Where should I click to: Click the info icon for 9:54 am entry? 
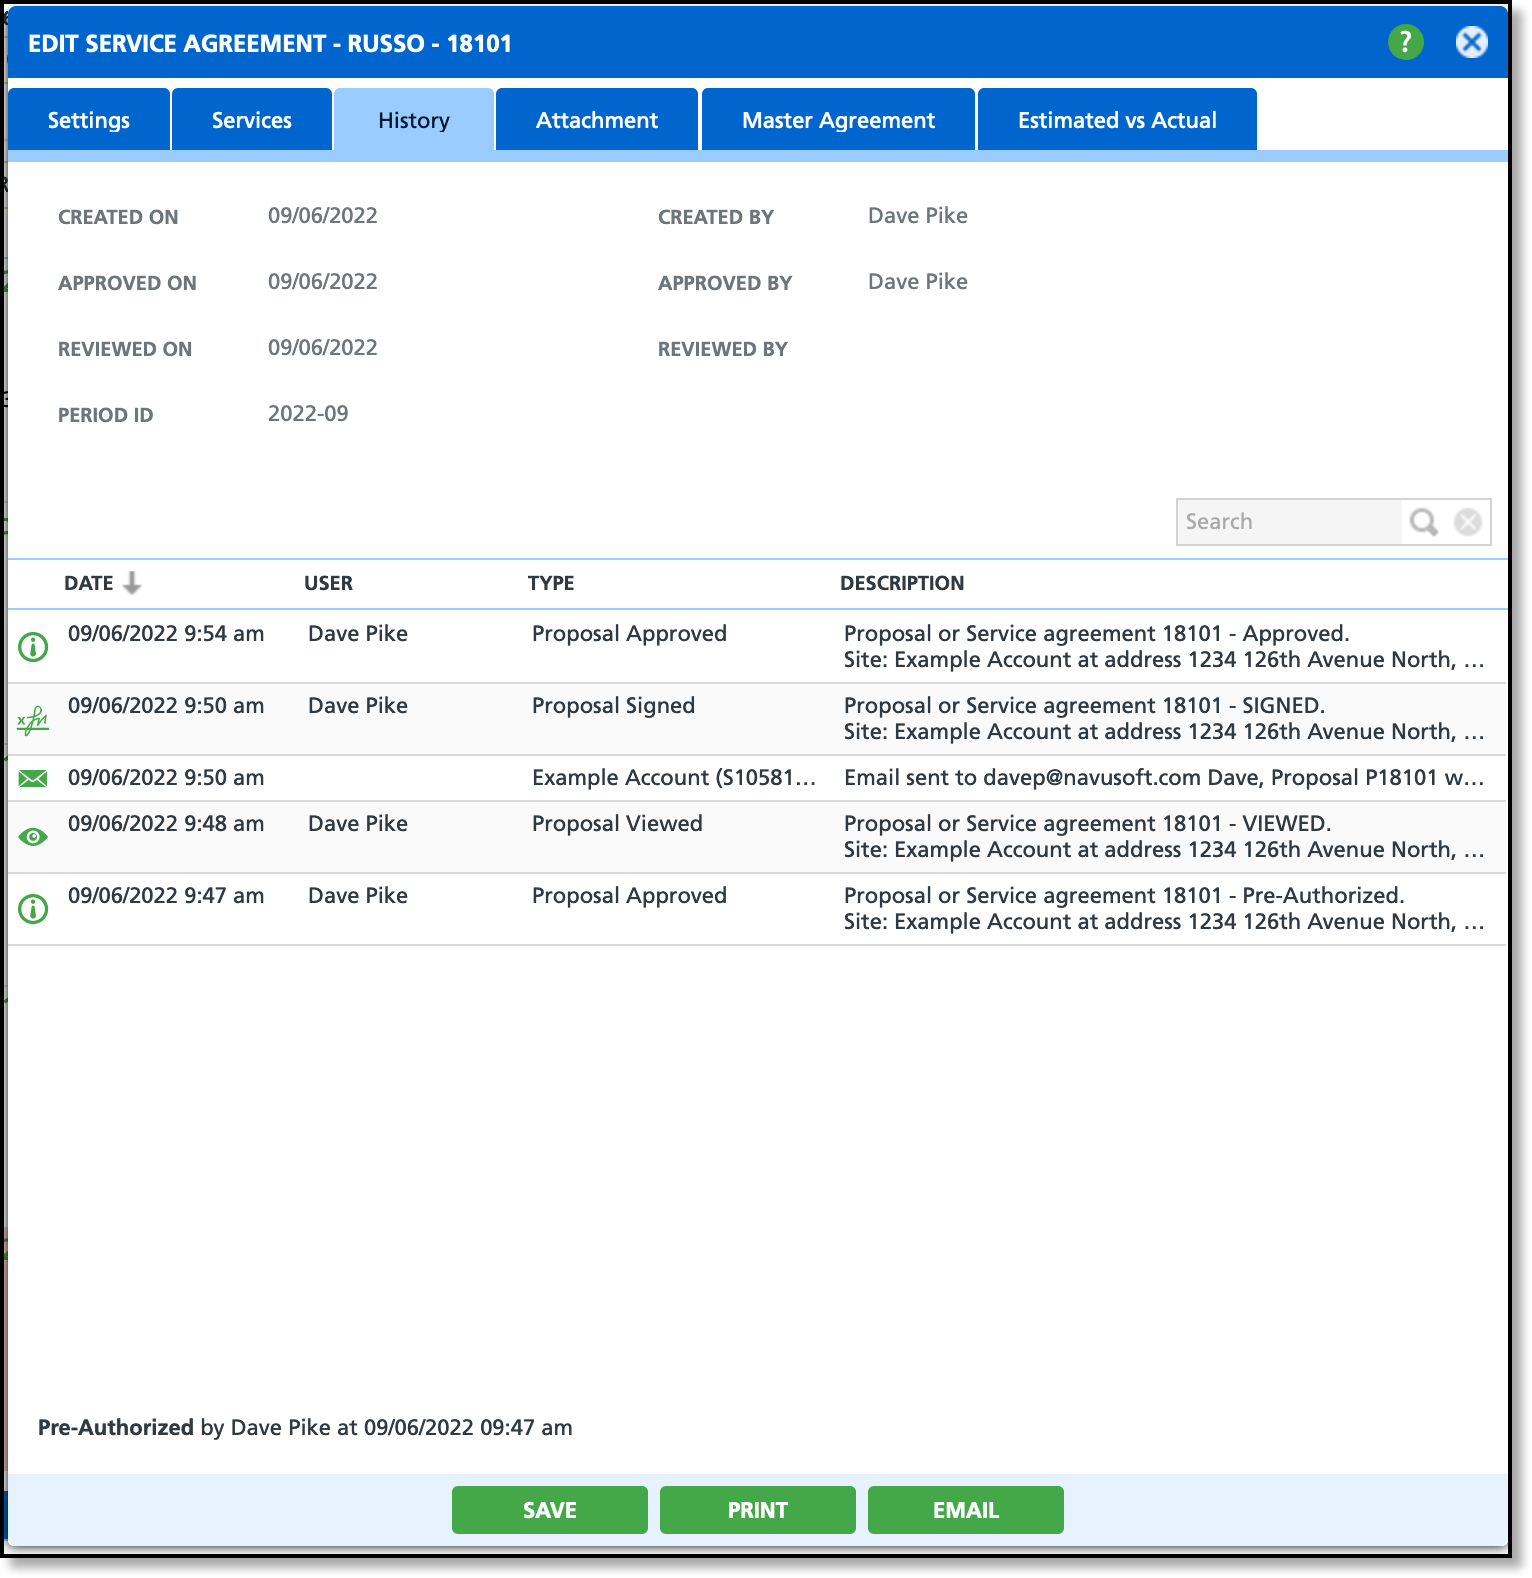[x=33, y=647]
